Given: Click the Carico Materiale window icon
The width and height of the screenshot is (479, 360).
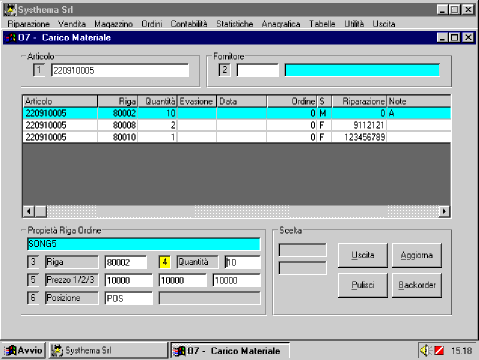Looking at the screenshot, I should pos(11,38).
